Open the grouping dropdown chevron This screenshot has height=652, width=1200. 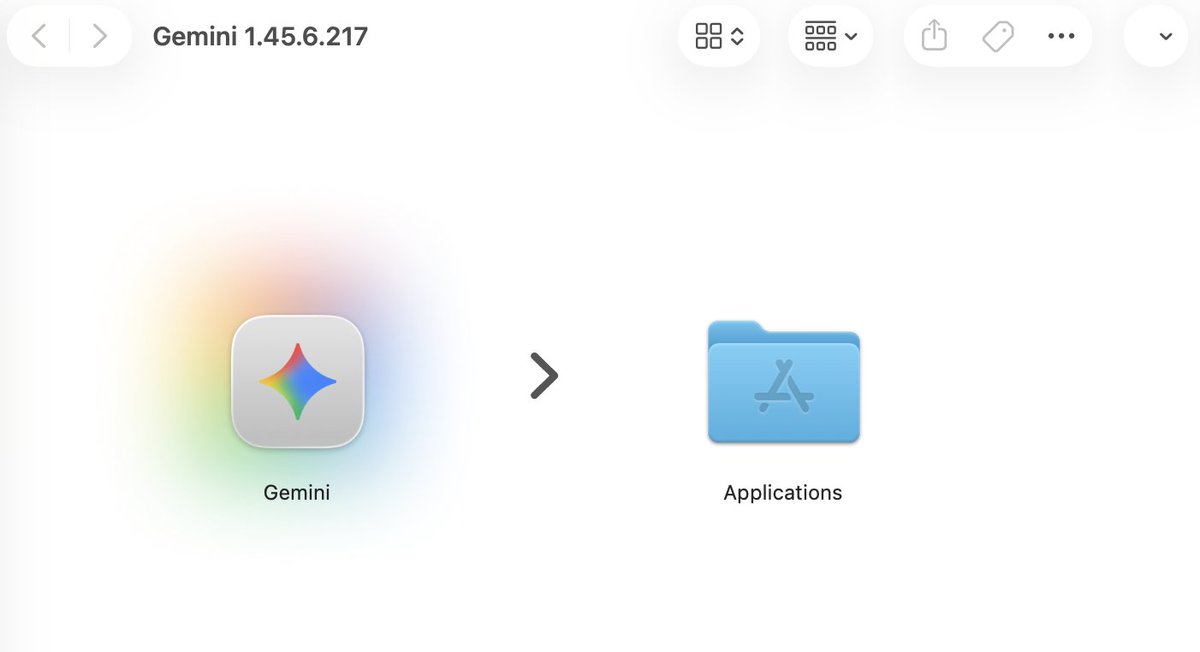click(x=851, y=35)
